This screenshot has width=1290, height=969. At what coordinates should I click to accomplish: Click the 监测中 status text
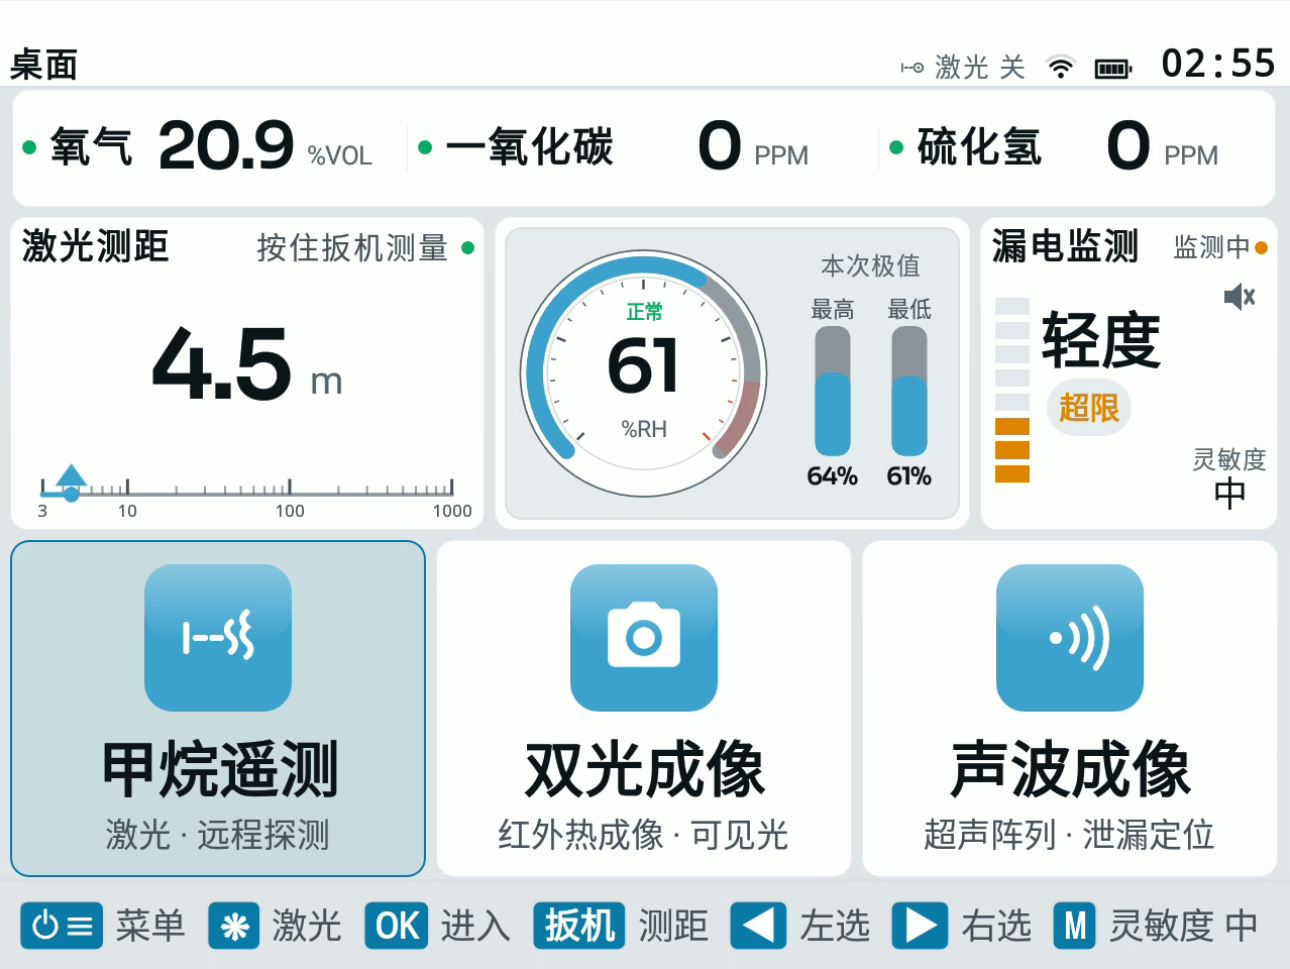[1211, 247]
